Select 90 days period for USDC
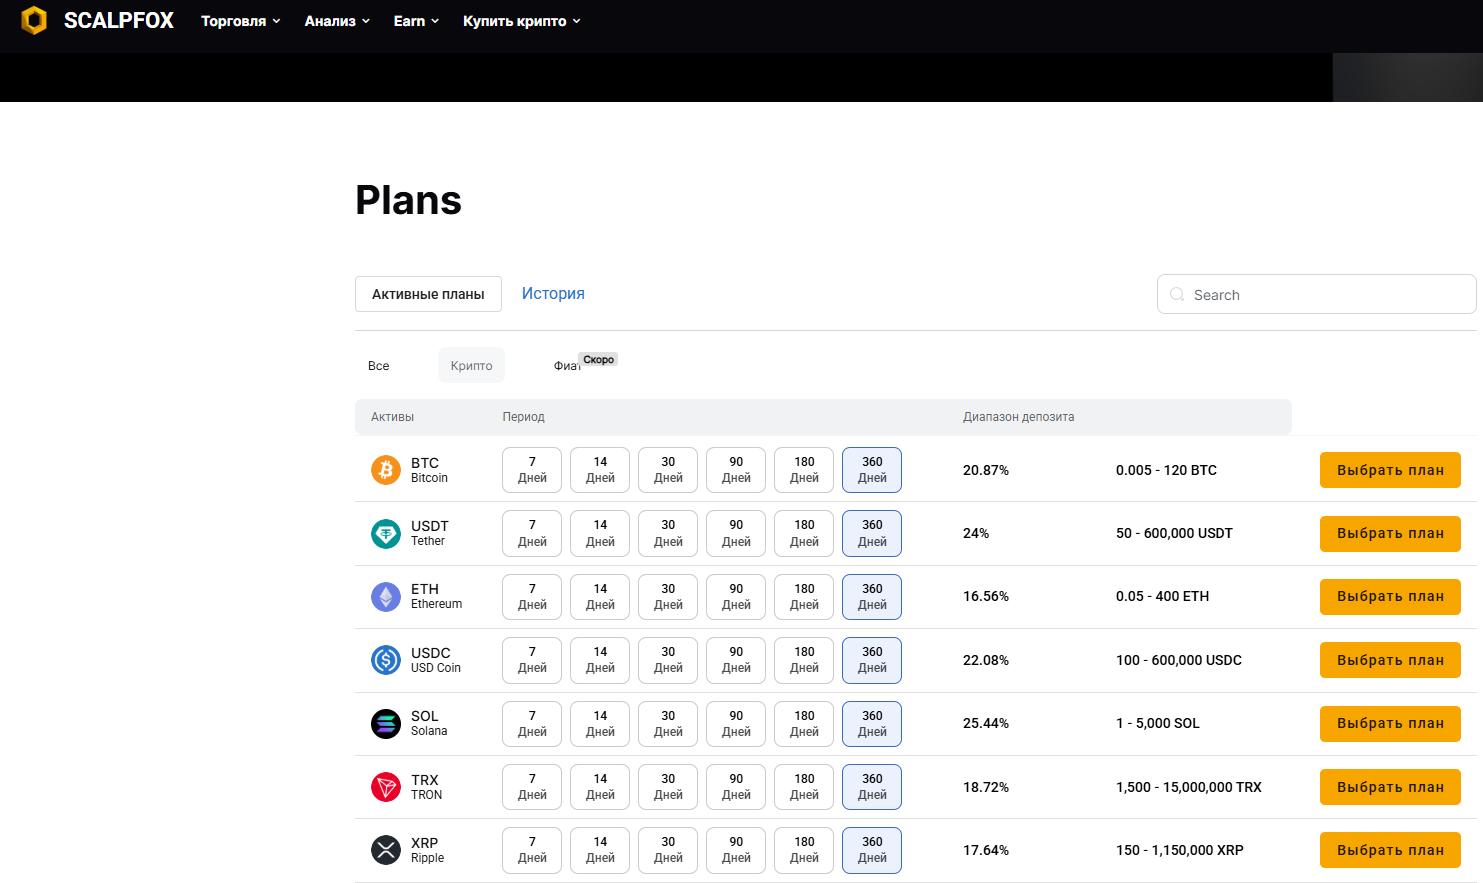This screenshot has width=1483, height=883. tap(736, 660)
